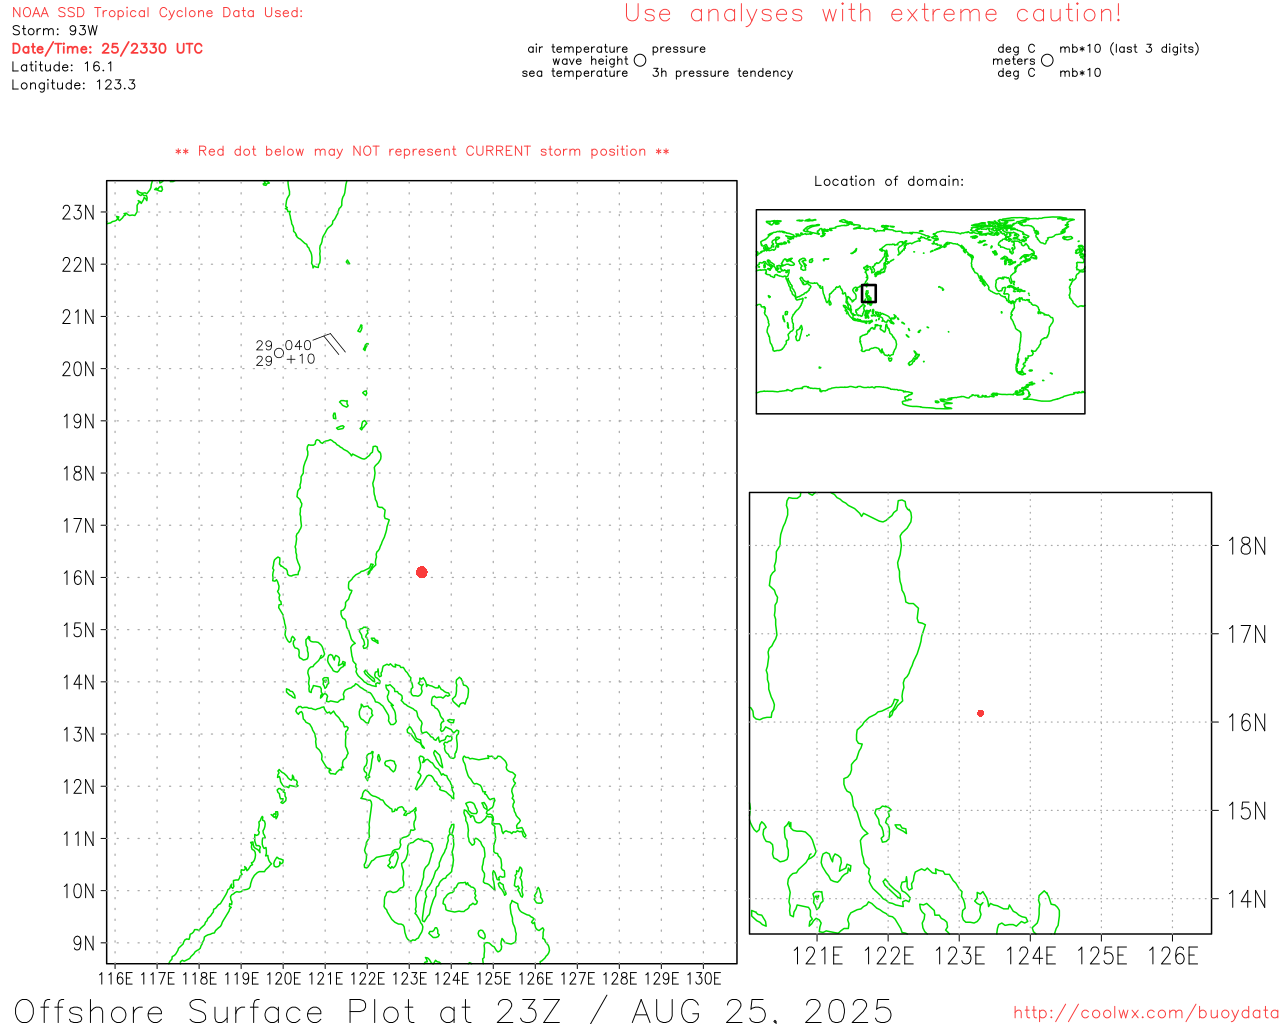Click the '128E' longitude label

619,978
